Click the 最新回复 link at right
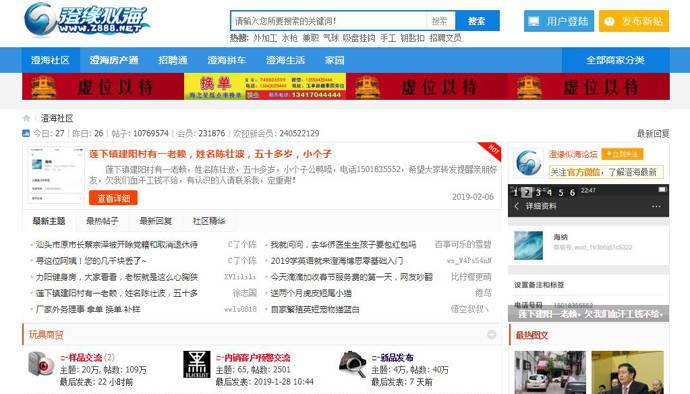 click(653, 133)
